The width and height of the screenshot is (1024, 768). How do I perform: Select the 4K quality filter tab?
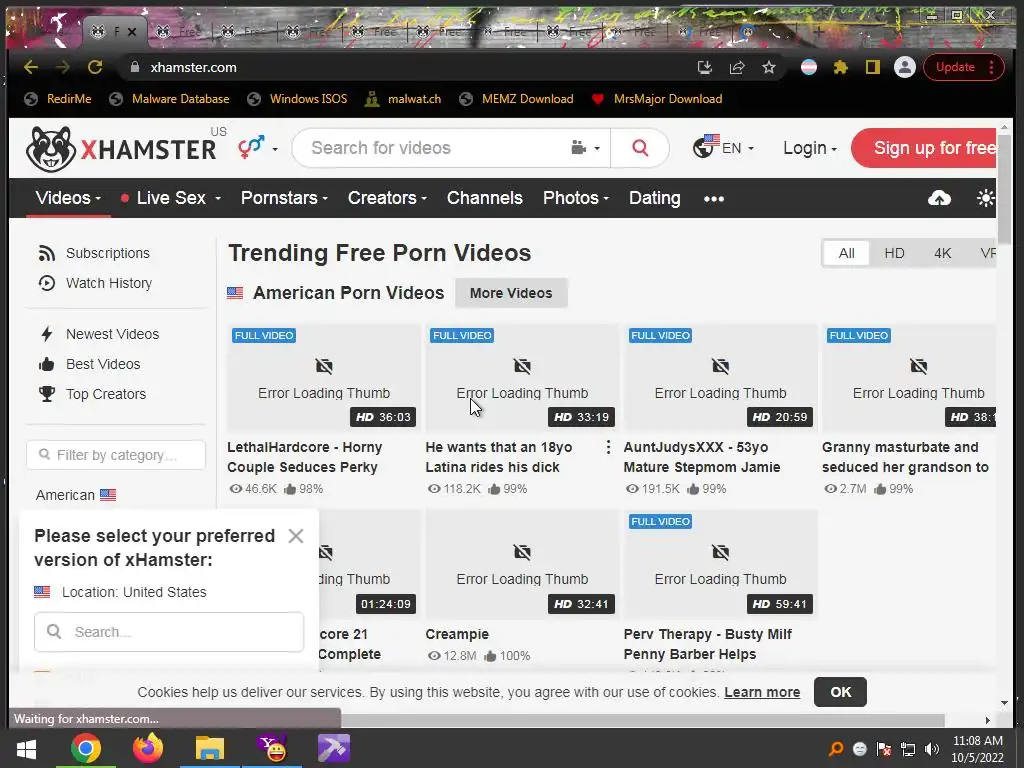click(x=942, y=253)
